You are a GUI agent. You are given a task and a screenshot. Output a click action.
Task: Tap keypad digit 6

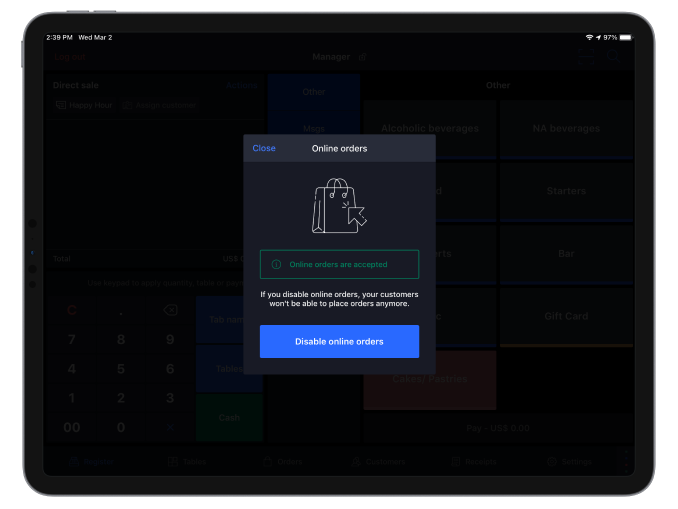click(x=170, y=369)
